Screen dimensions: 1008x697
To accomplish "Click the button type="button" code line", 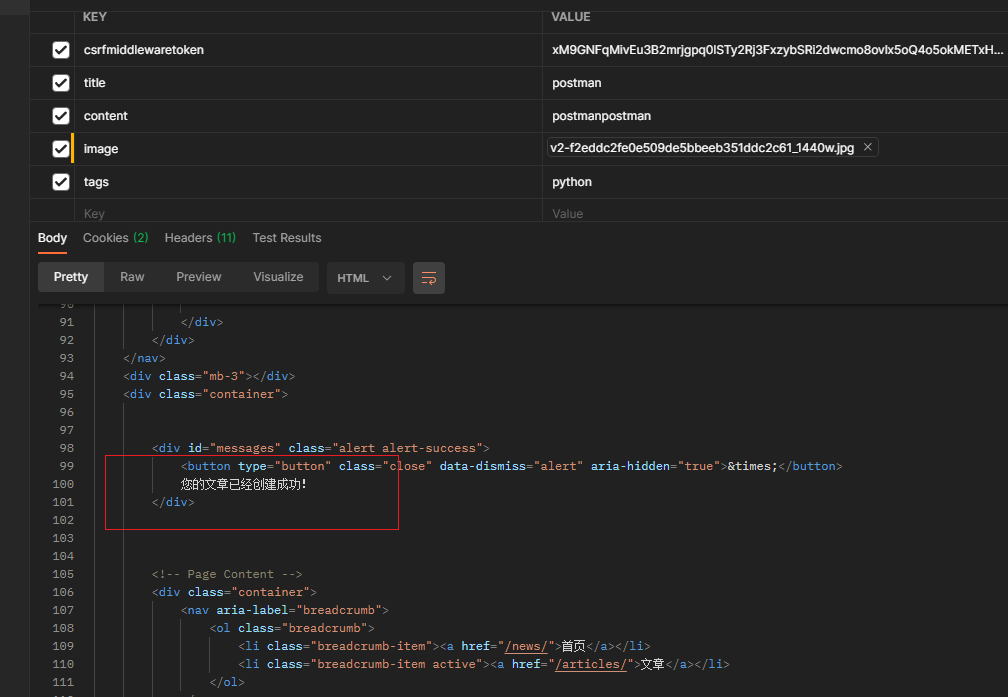I will [x=512, y=466].
